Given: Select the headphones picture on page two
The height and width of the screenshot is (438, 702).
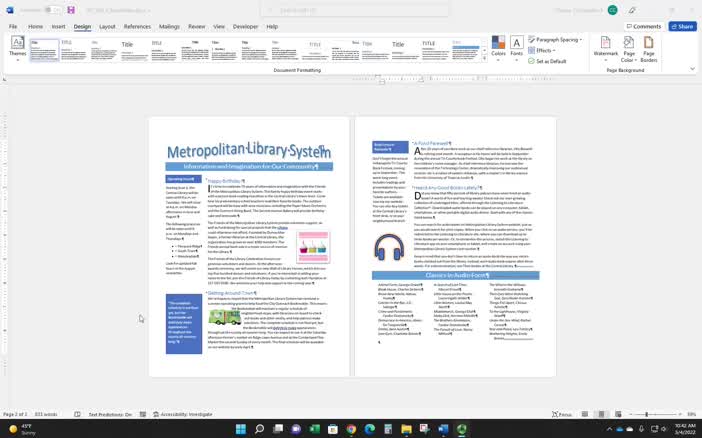Looking at the screenshot, I should (389, 247).
